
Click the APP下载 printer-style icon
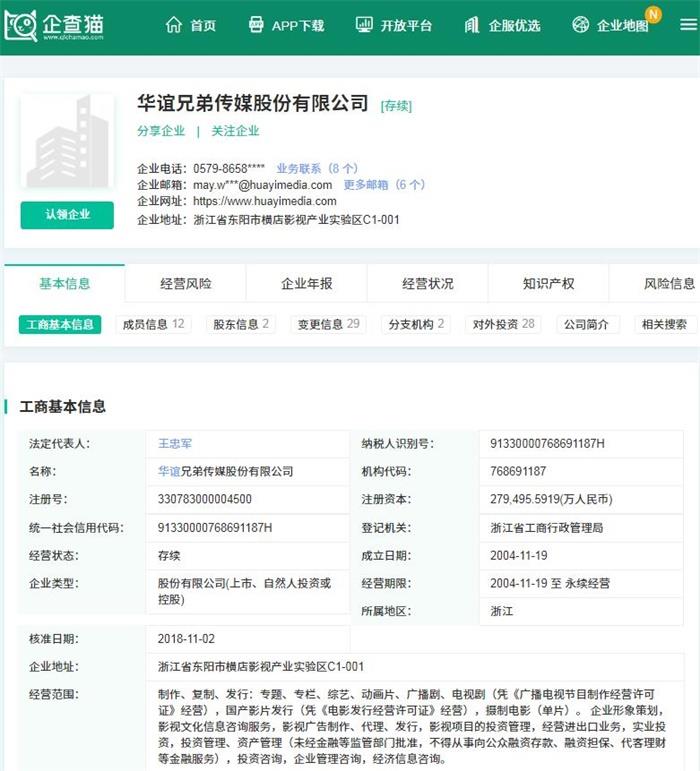(x=256, y=25)
